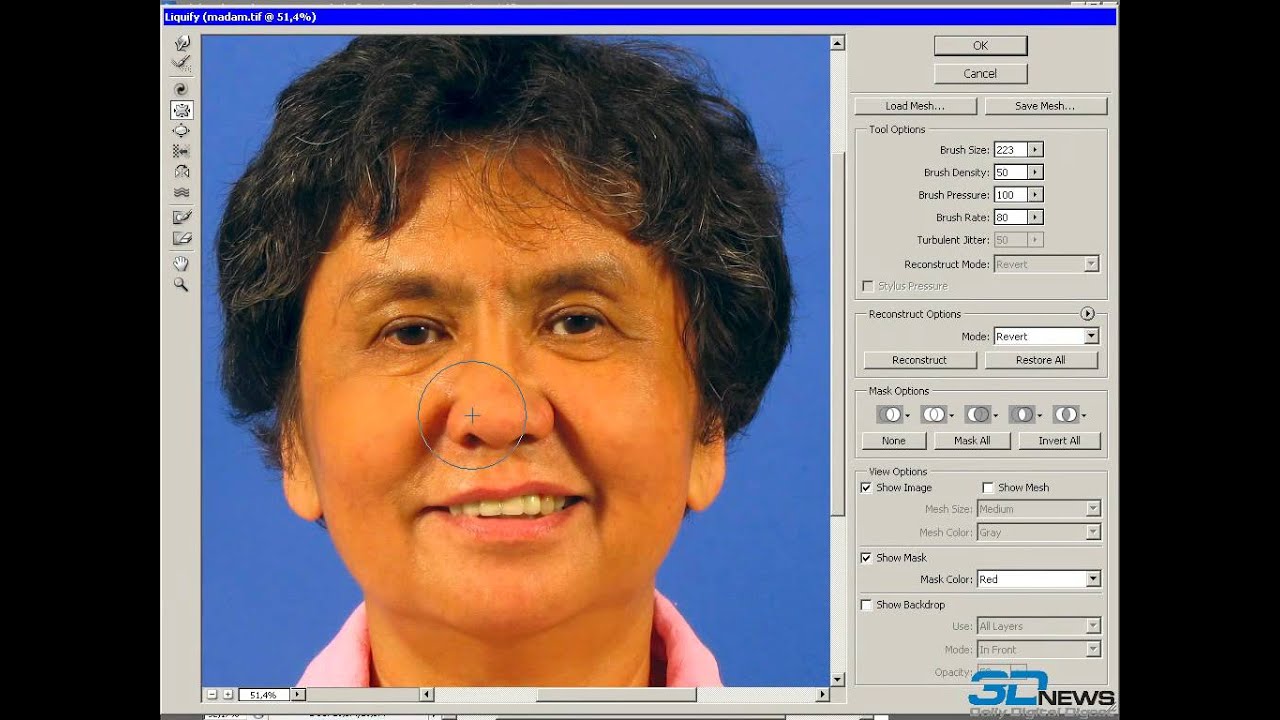Image resolution: width=1280 pixels, height=720 pixels.
Task: Open the Reconstruct Options Mode dropdown
Action: [1046, 337]
